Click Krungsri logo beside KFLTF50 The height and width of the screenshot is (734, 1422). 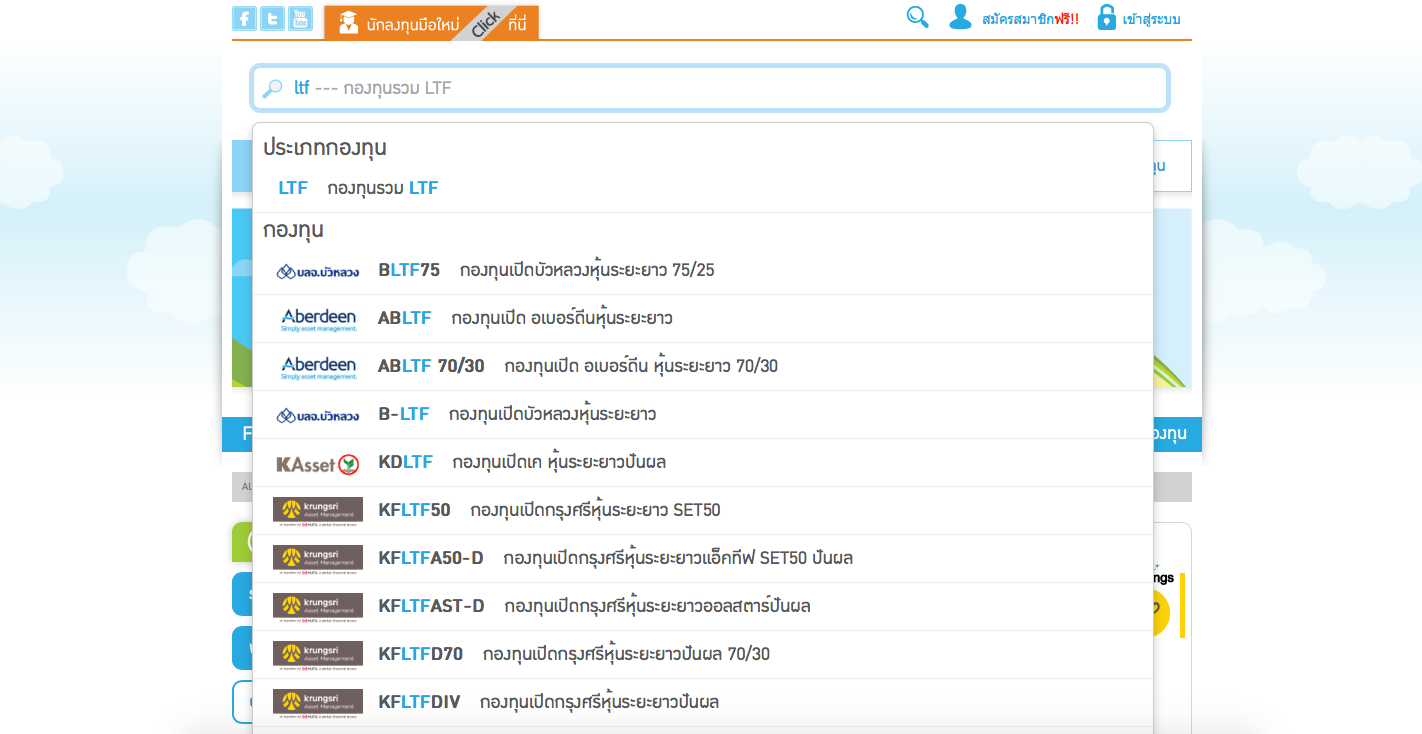tap(318, 511)
